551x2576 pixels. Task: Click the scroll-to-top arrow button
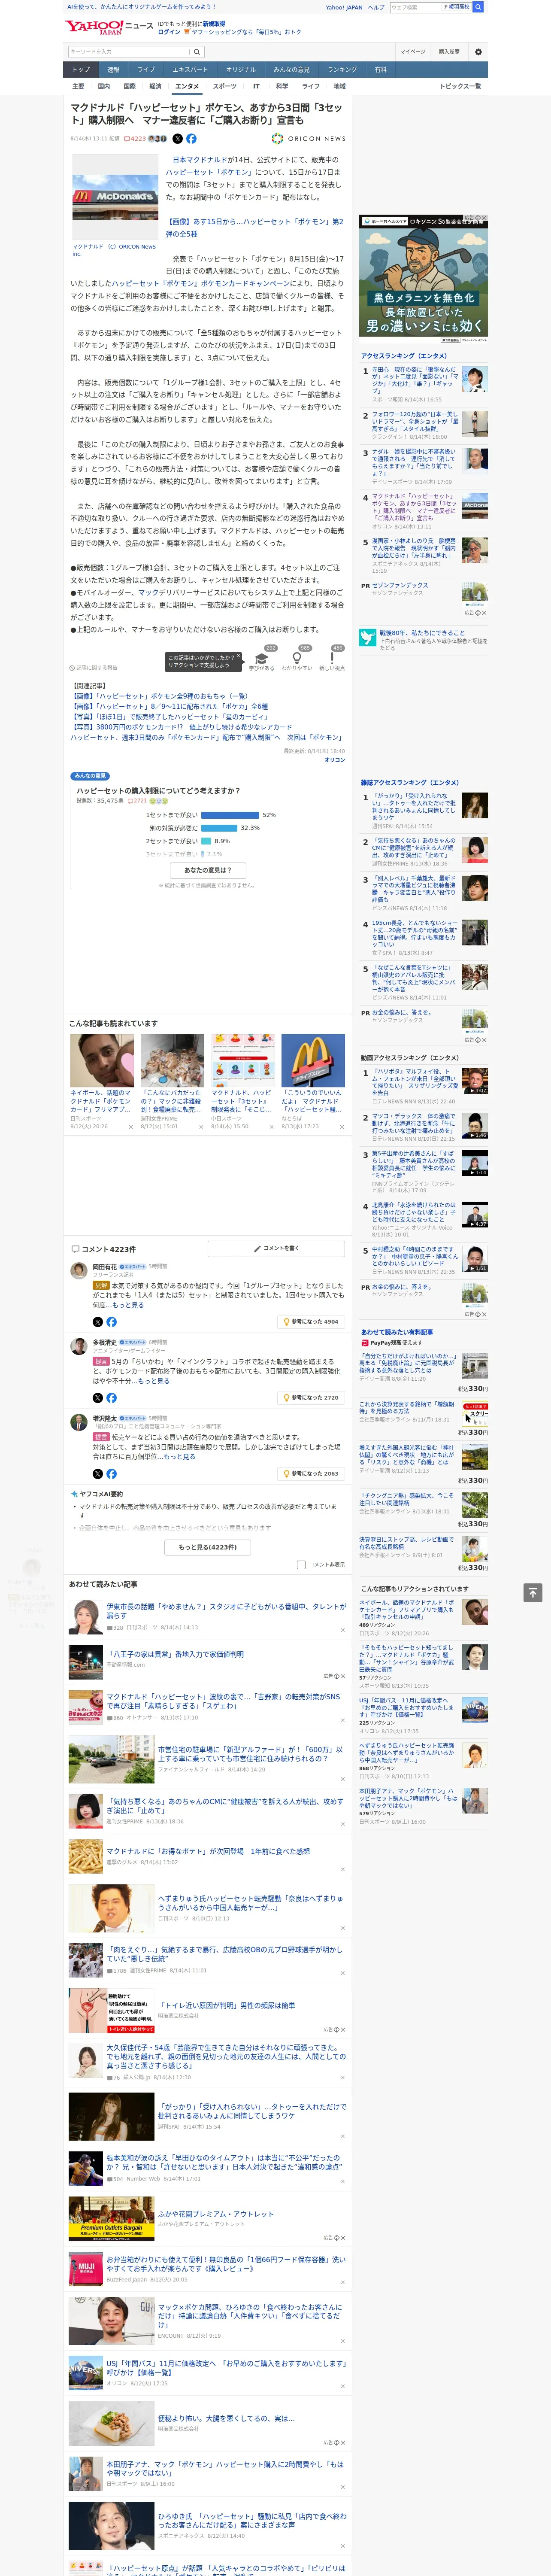pos(533,1592)
